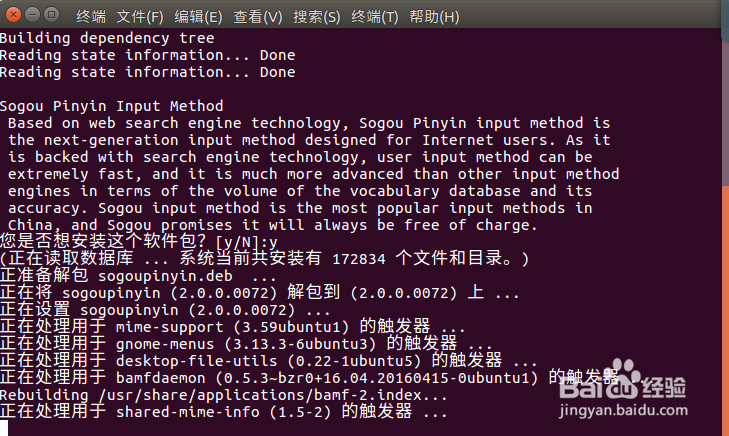
Task: Minimize the terminal window
Action: pyautogui.click(x=32, y=17)
